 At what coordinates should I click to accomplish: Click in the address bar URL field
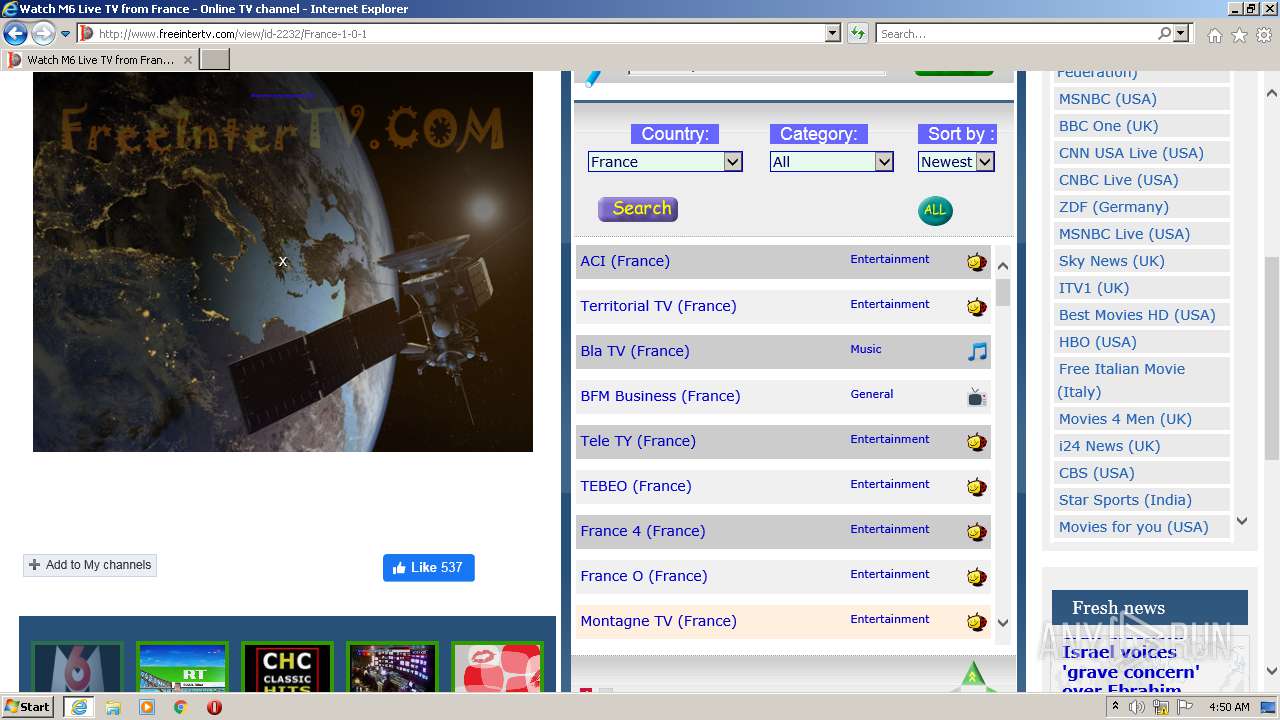[x=460, y=34]
